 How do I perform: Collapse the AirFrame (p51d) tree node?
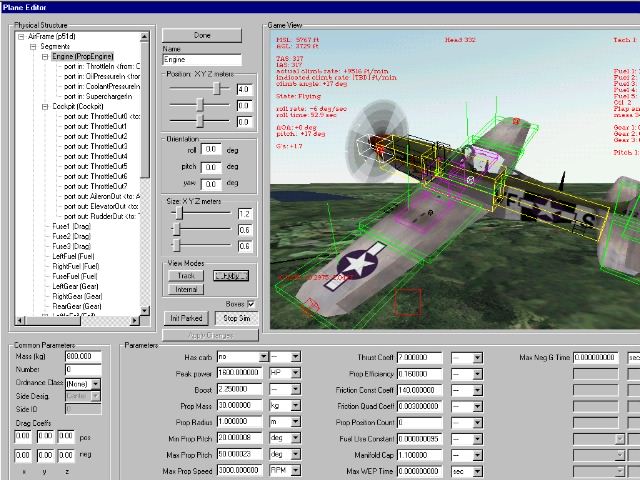[21, 37]
